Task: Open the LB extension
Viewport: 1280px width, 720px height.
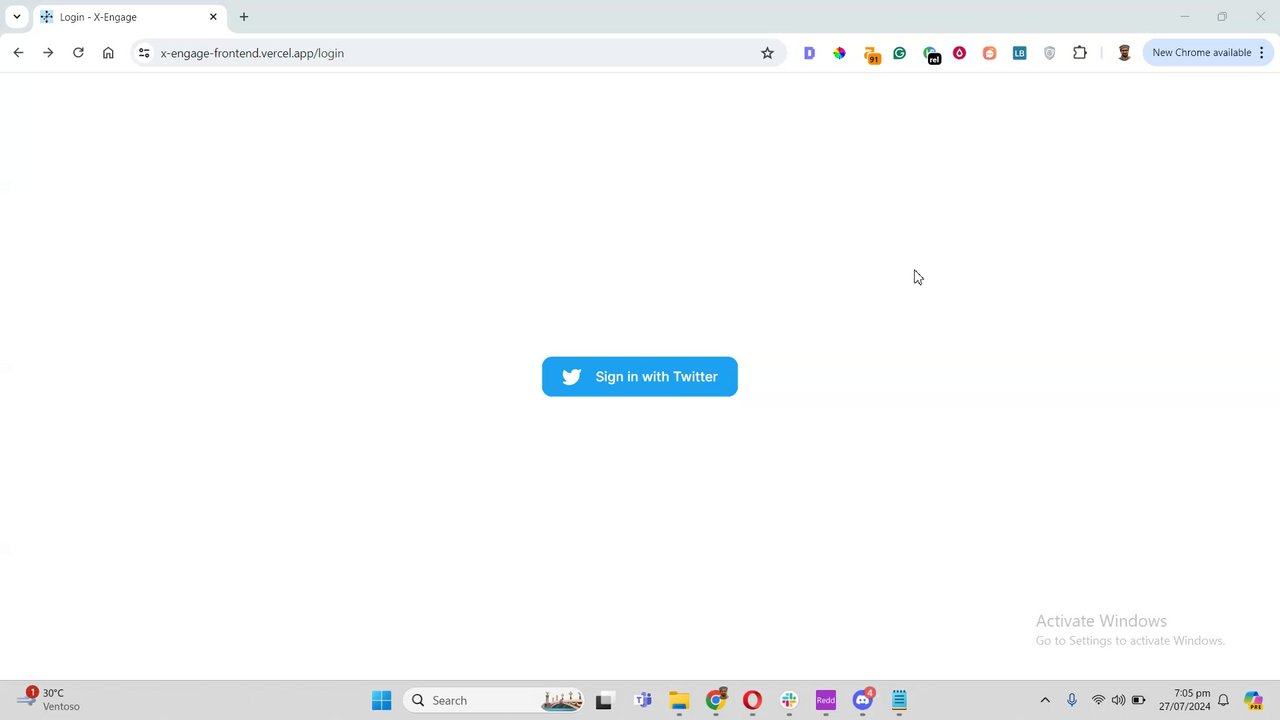Action: pyautogui.click(x=1020, y=53)
